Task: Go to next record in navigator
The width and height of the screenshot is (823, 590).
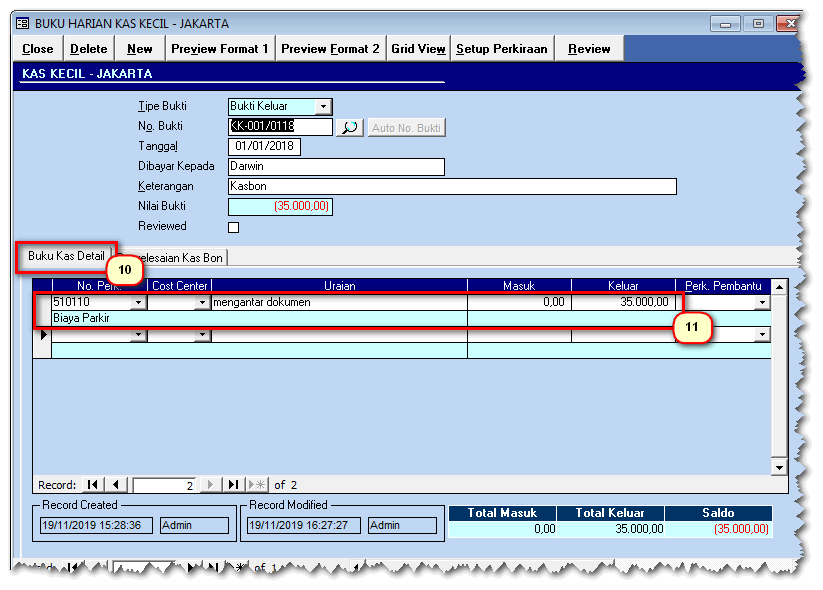Action: coord(211,485)
